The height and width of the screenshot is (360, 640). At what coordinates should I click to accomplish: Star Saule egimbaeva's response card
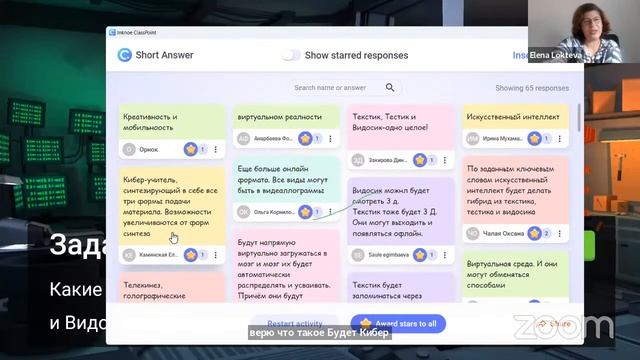click(420, 255)
